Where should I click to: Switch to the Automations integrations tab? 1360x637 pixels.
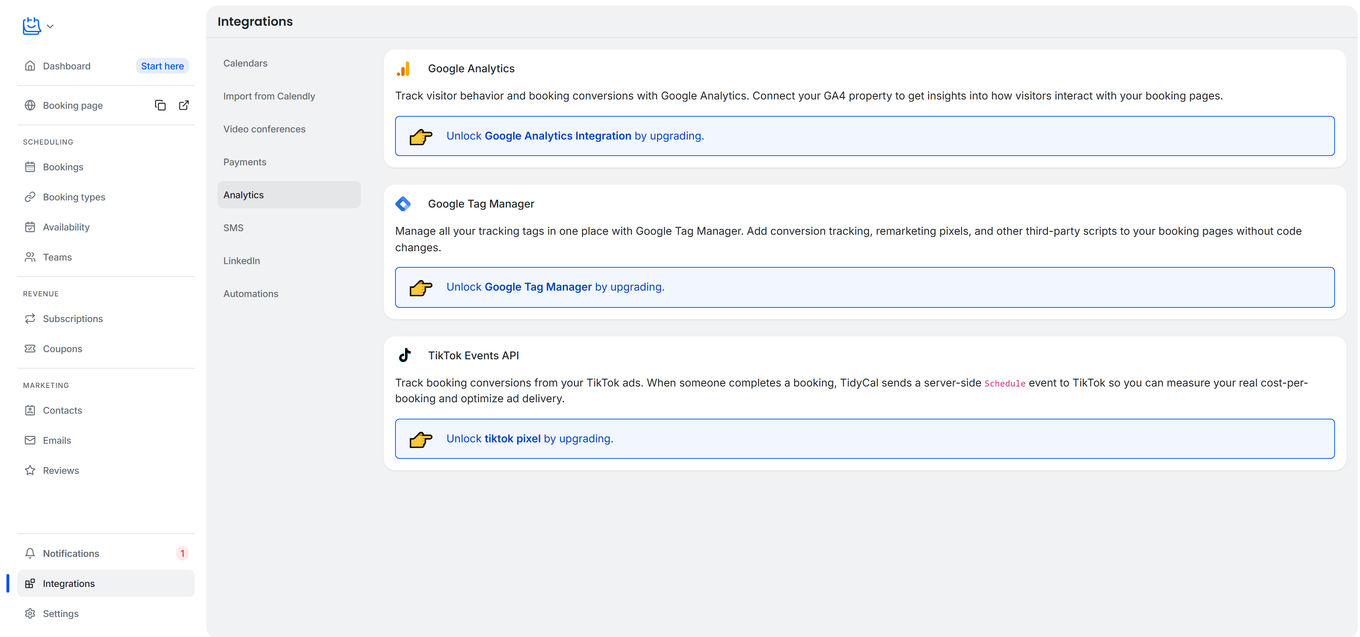point(289,294)
